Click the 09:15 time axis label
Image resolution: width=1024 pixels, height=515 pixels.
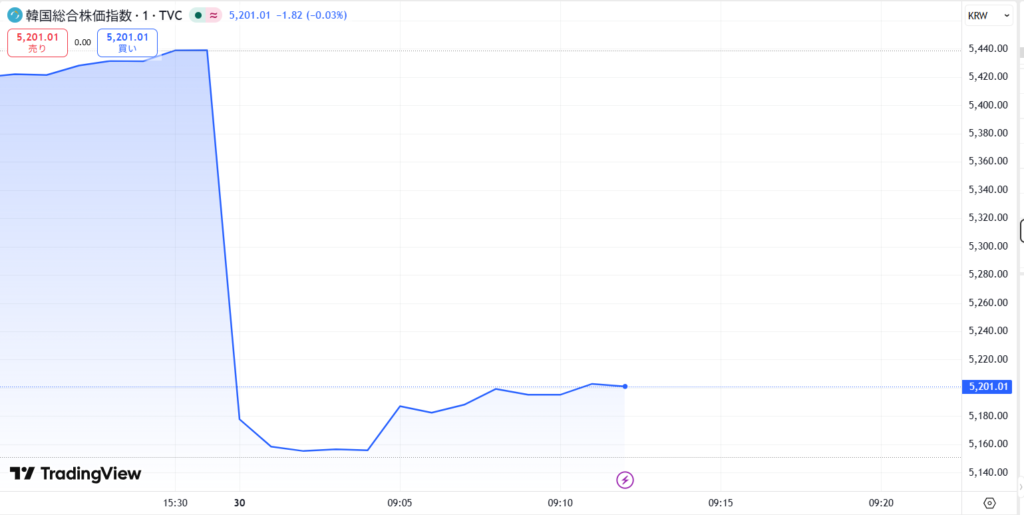pyautogui.click(x=720, y=502)
